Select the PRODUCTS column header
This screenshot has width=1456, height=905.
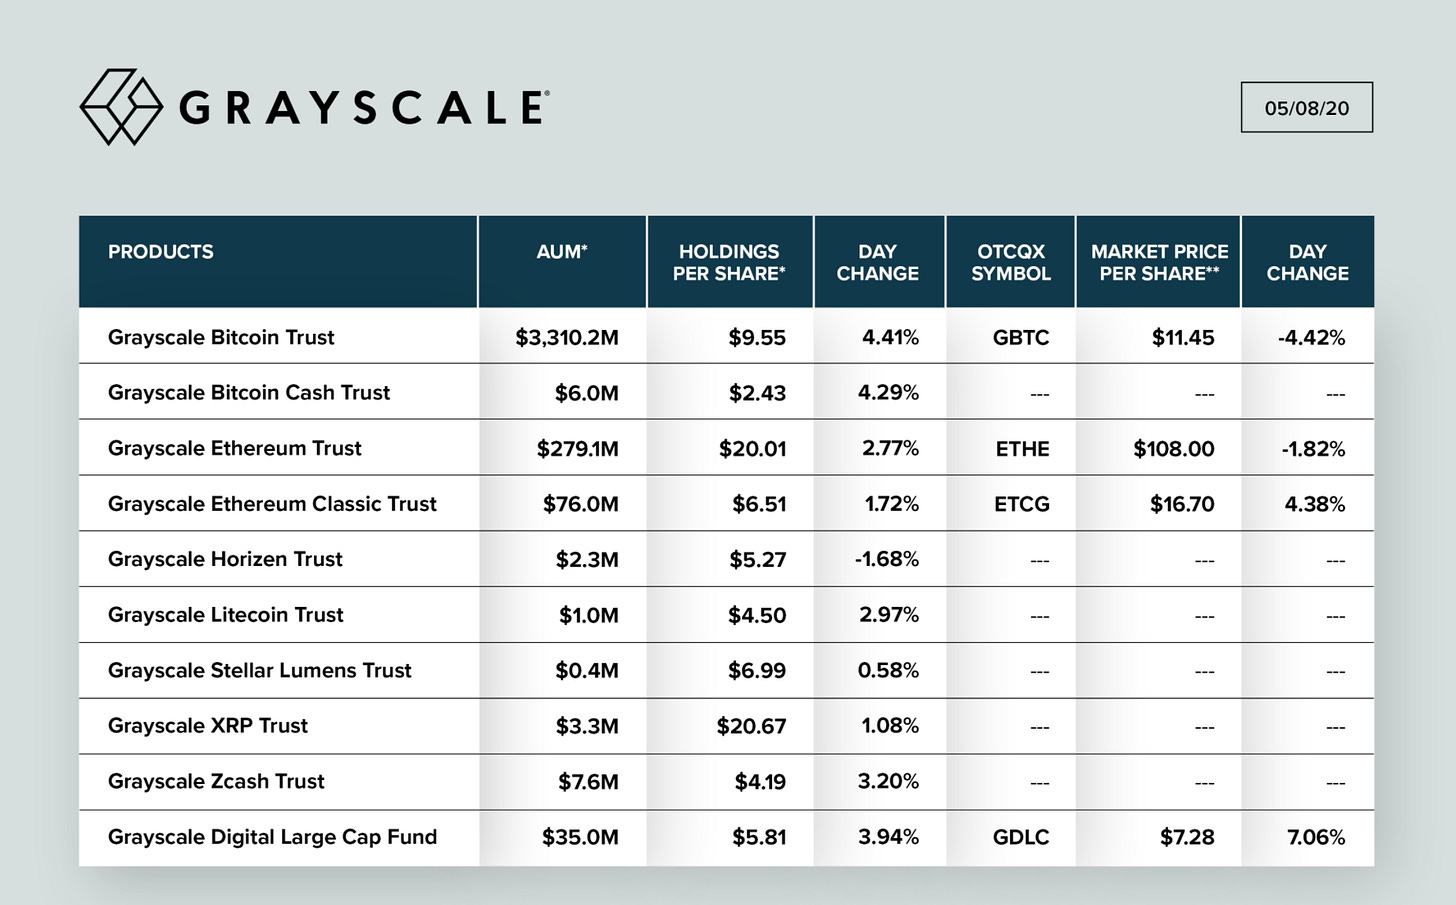click(161, 252)
